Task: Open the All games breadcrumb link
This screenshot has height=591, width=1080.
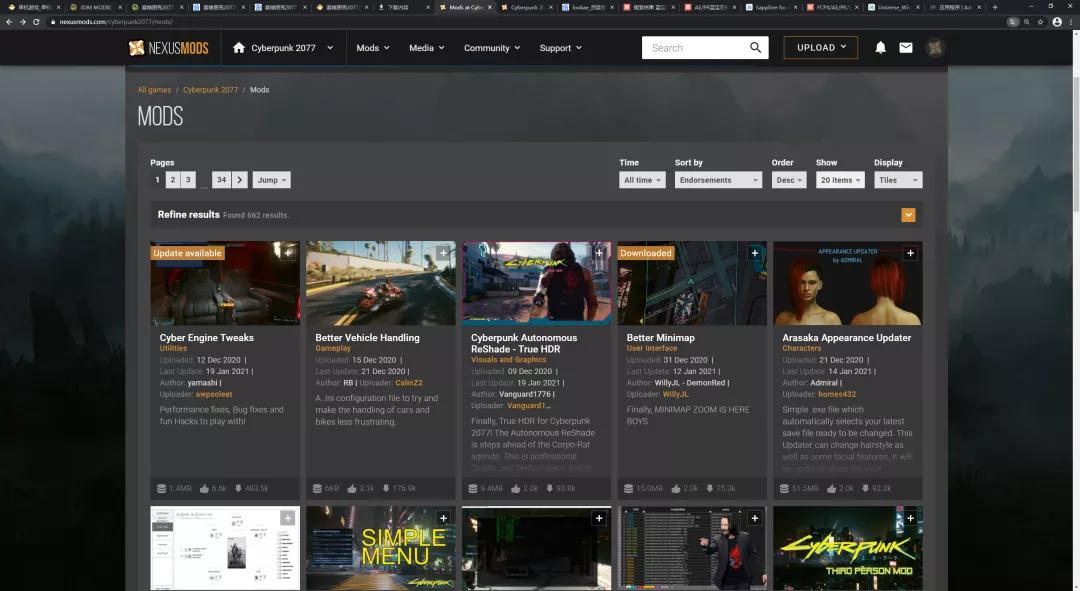Action: coord(154,90)
